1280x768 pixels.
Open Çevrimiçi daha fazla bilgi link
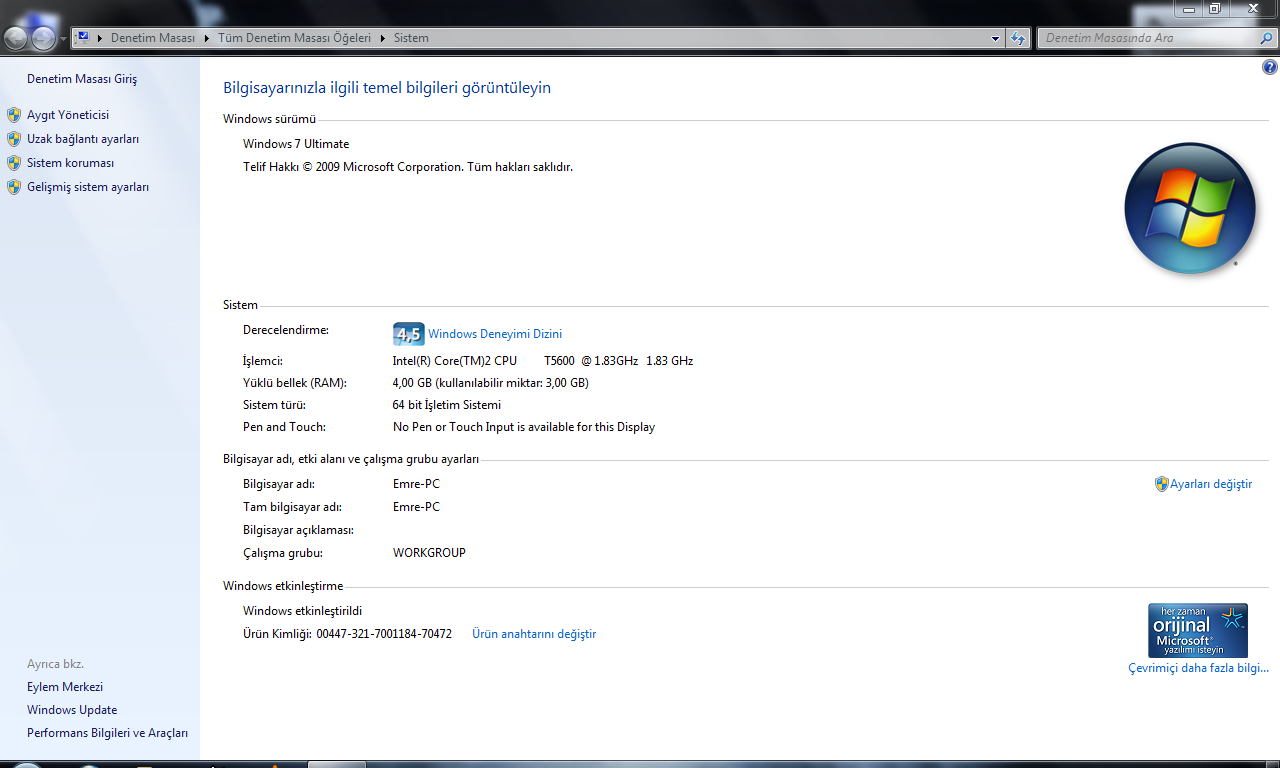tap(1198, 668)
